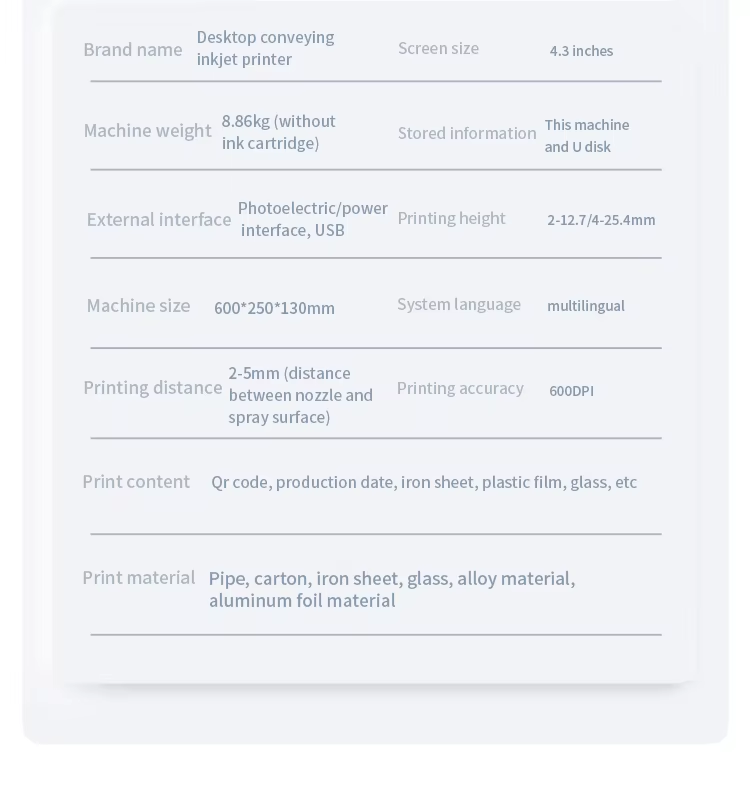750x786 pixels.
Task: Click the "Brand name" label
Action: [x=133, y=50]
